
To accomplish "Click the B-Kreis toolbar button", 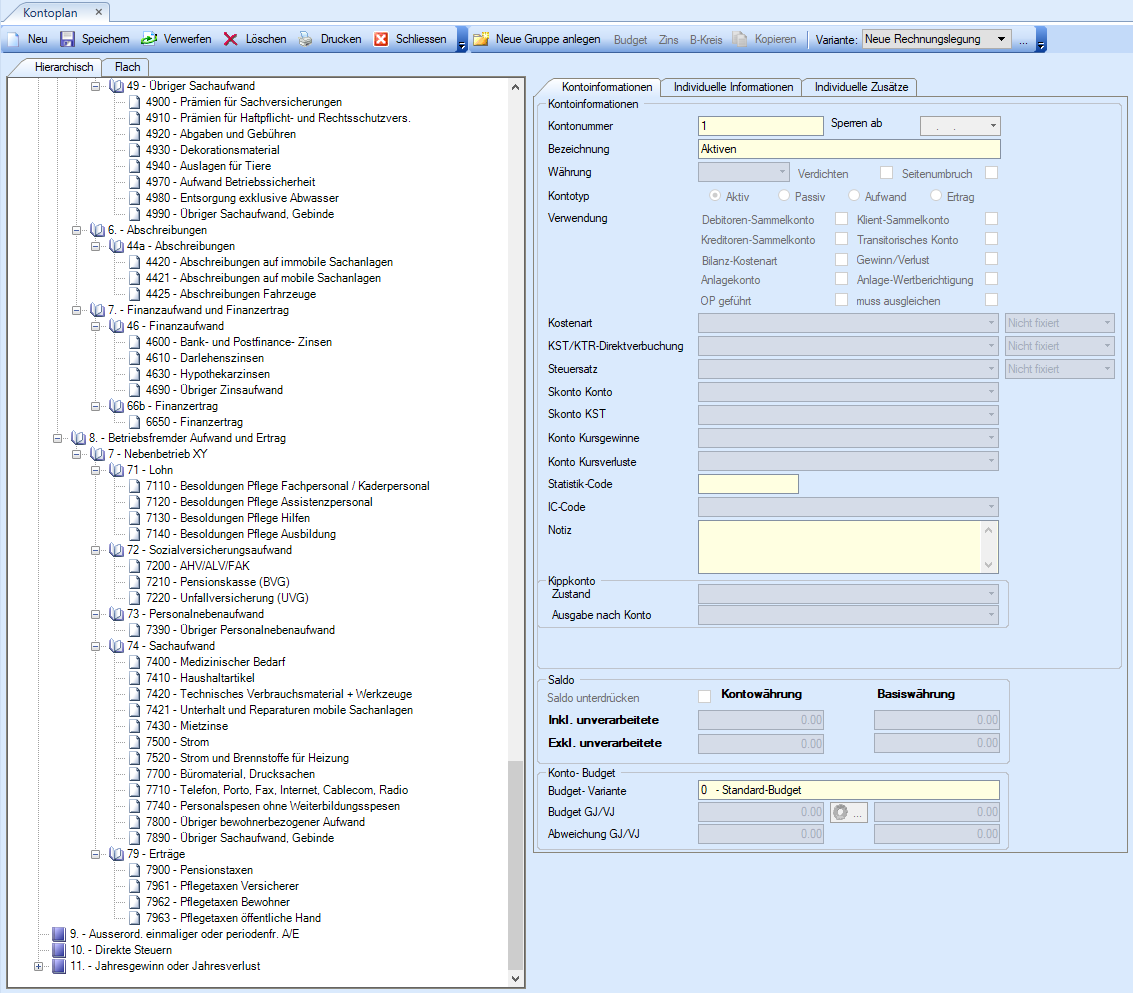I will click(706, 40).
